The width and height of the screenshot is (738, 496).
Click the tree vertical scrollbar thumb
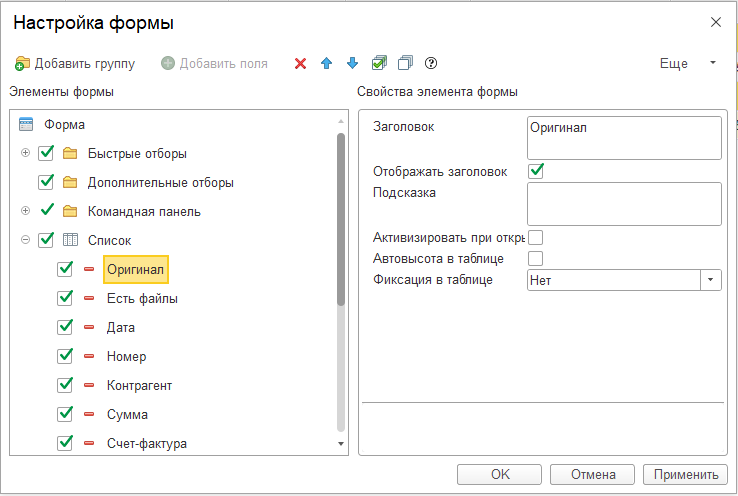341,219
